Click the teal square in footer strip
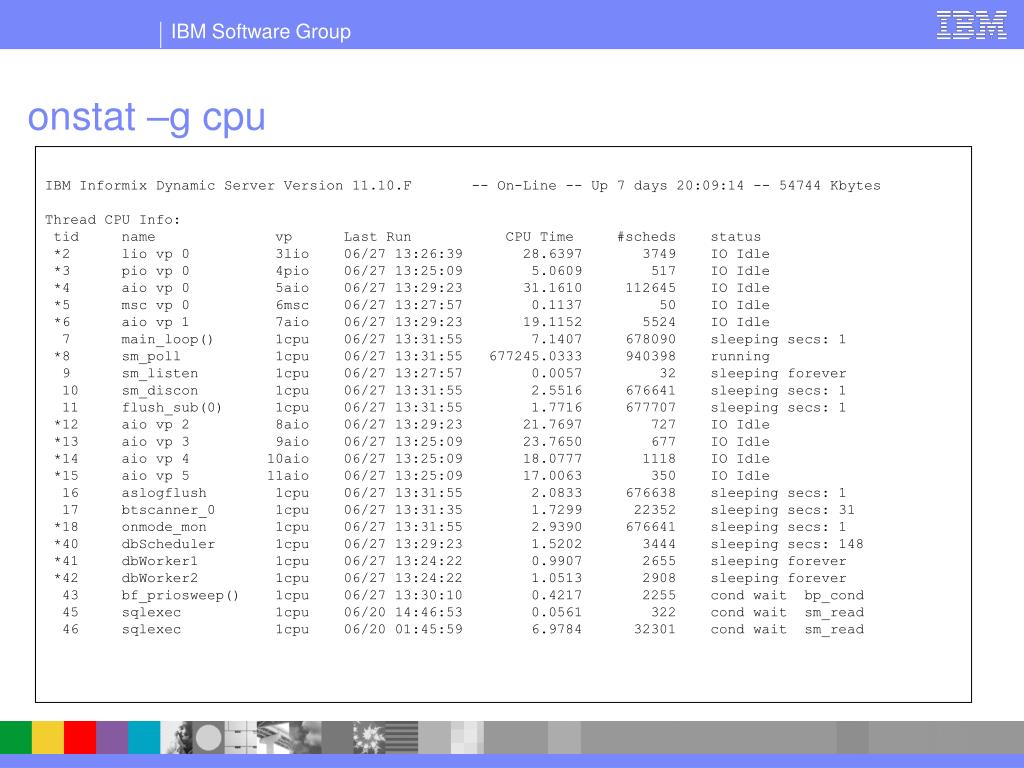The width and height of the screenshot is (1024, 768). pyautogui.click(x=144, y=737)
